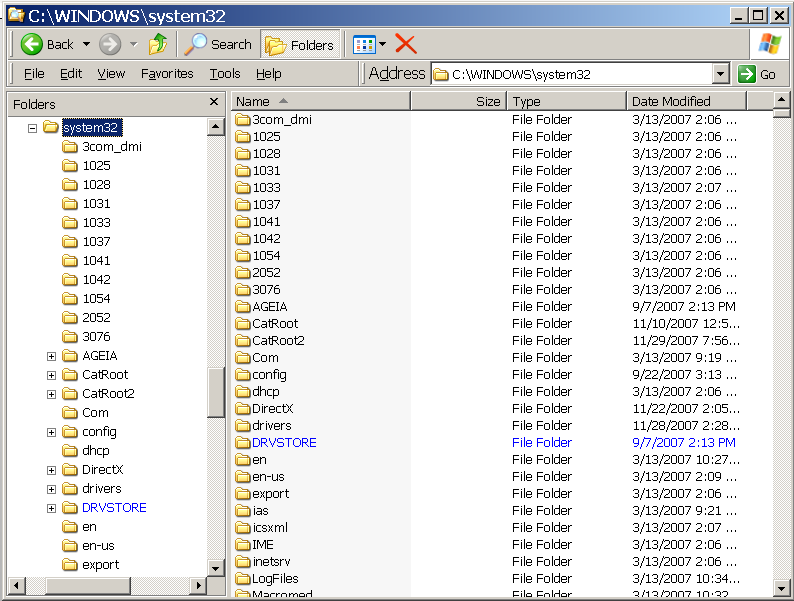
Task: Expand config in folder tree
Action: [51, 432]
